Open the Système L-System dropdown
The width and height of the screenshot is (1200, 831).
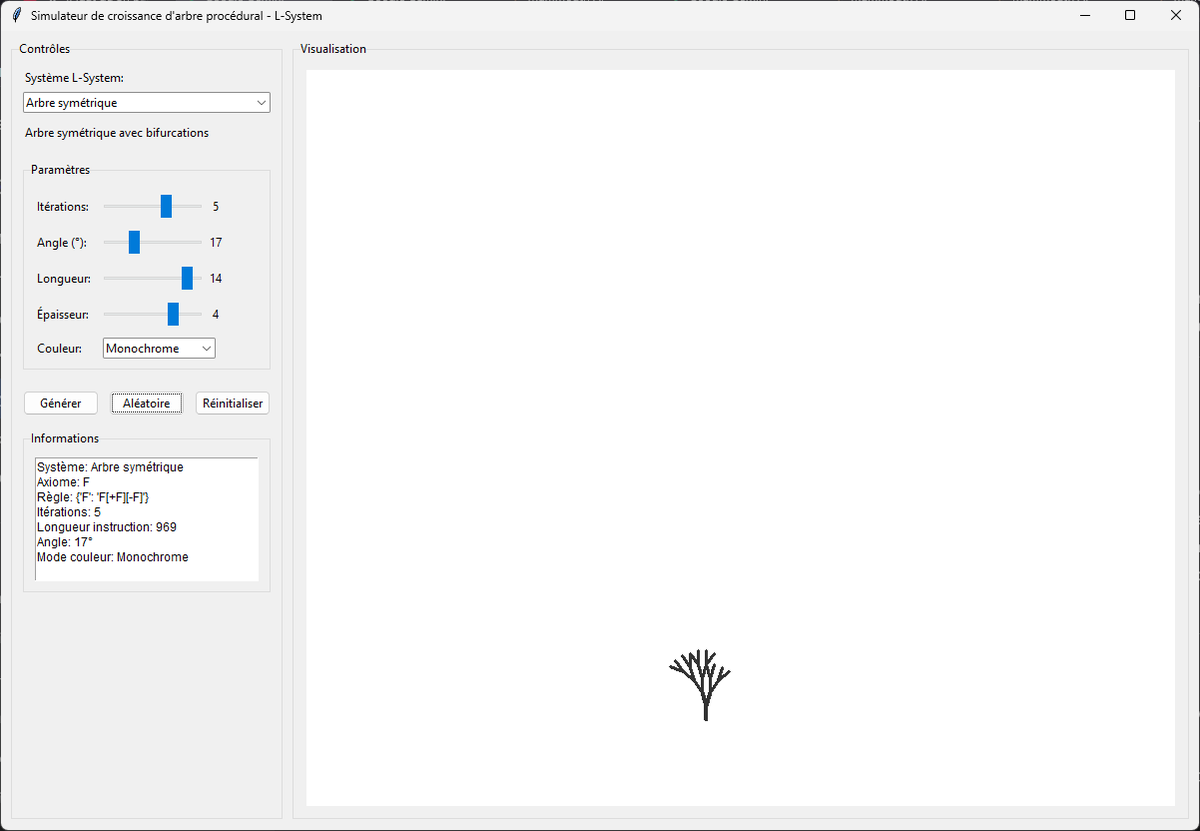pyautogui.click(x=146, y=102)
